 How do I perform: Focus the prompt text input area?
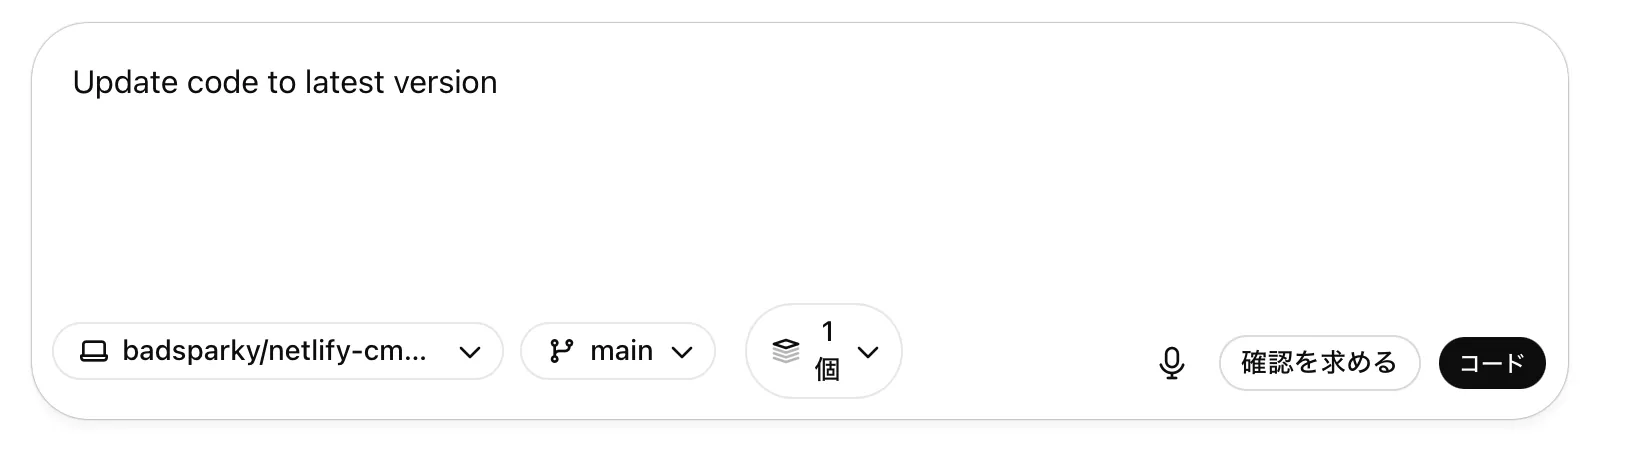800,180
